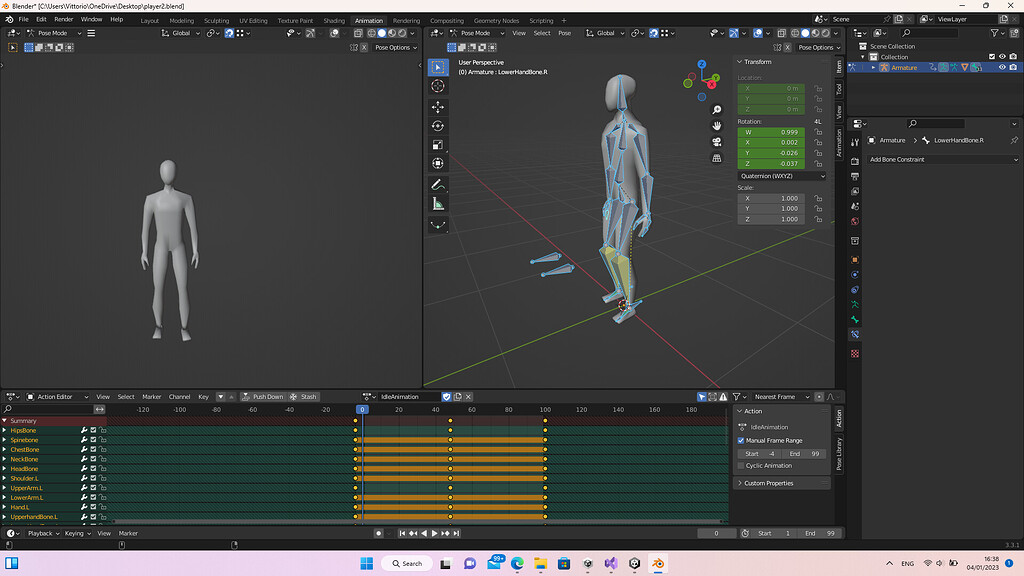Switch to the Shading workspace tab
The height and width of the screenshot is (576, 1024).
334,19
